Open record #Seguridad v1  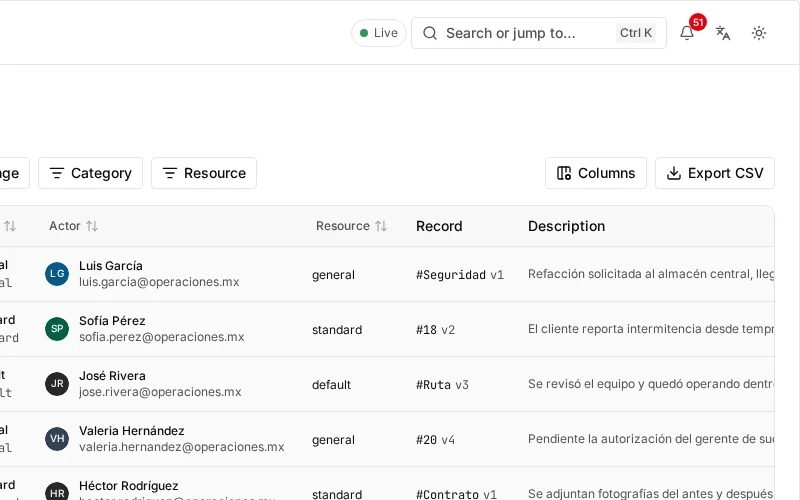click(460, 275)
